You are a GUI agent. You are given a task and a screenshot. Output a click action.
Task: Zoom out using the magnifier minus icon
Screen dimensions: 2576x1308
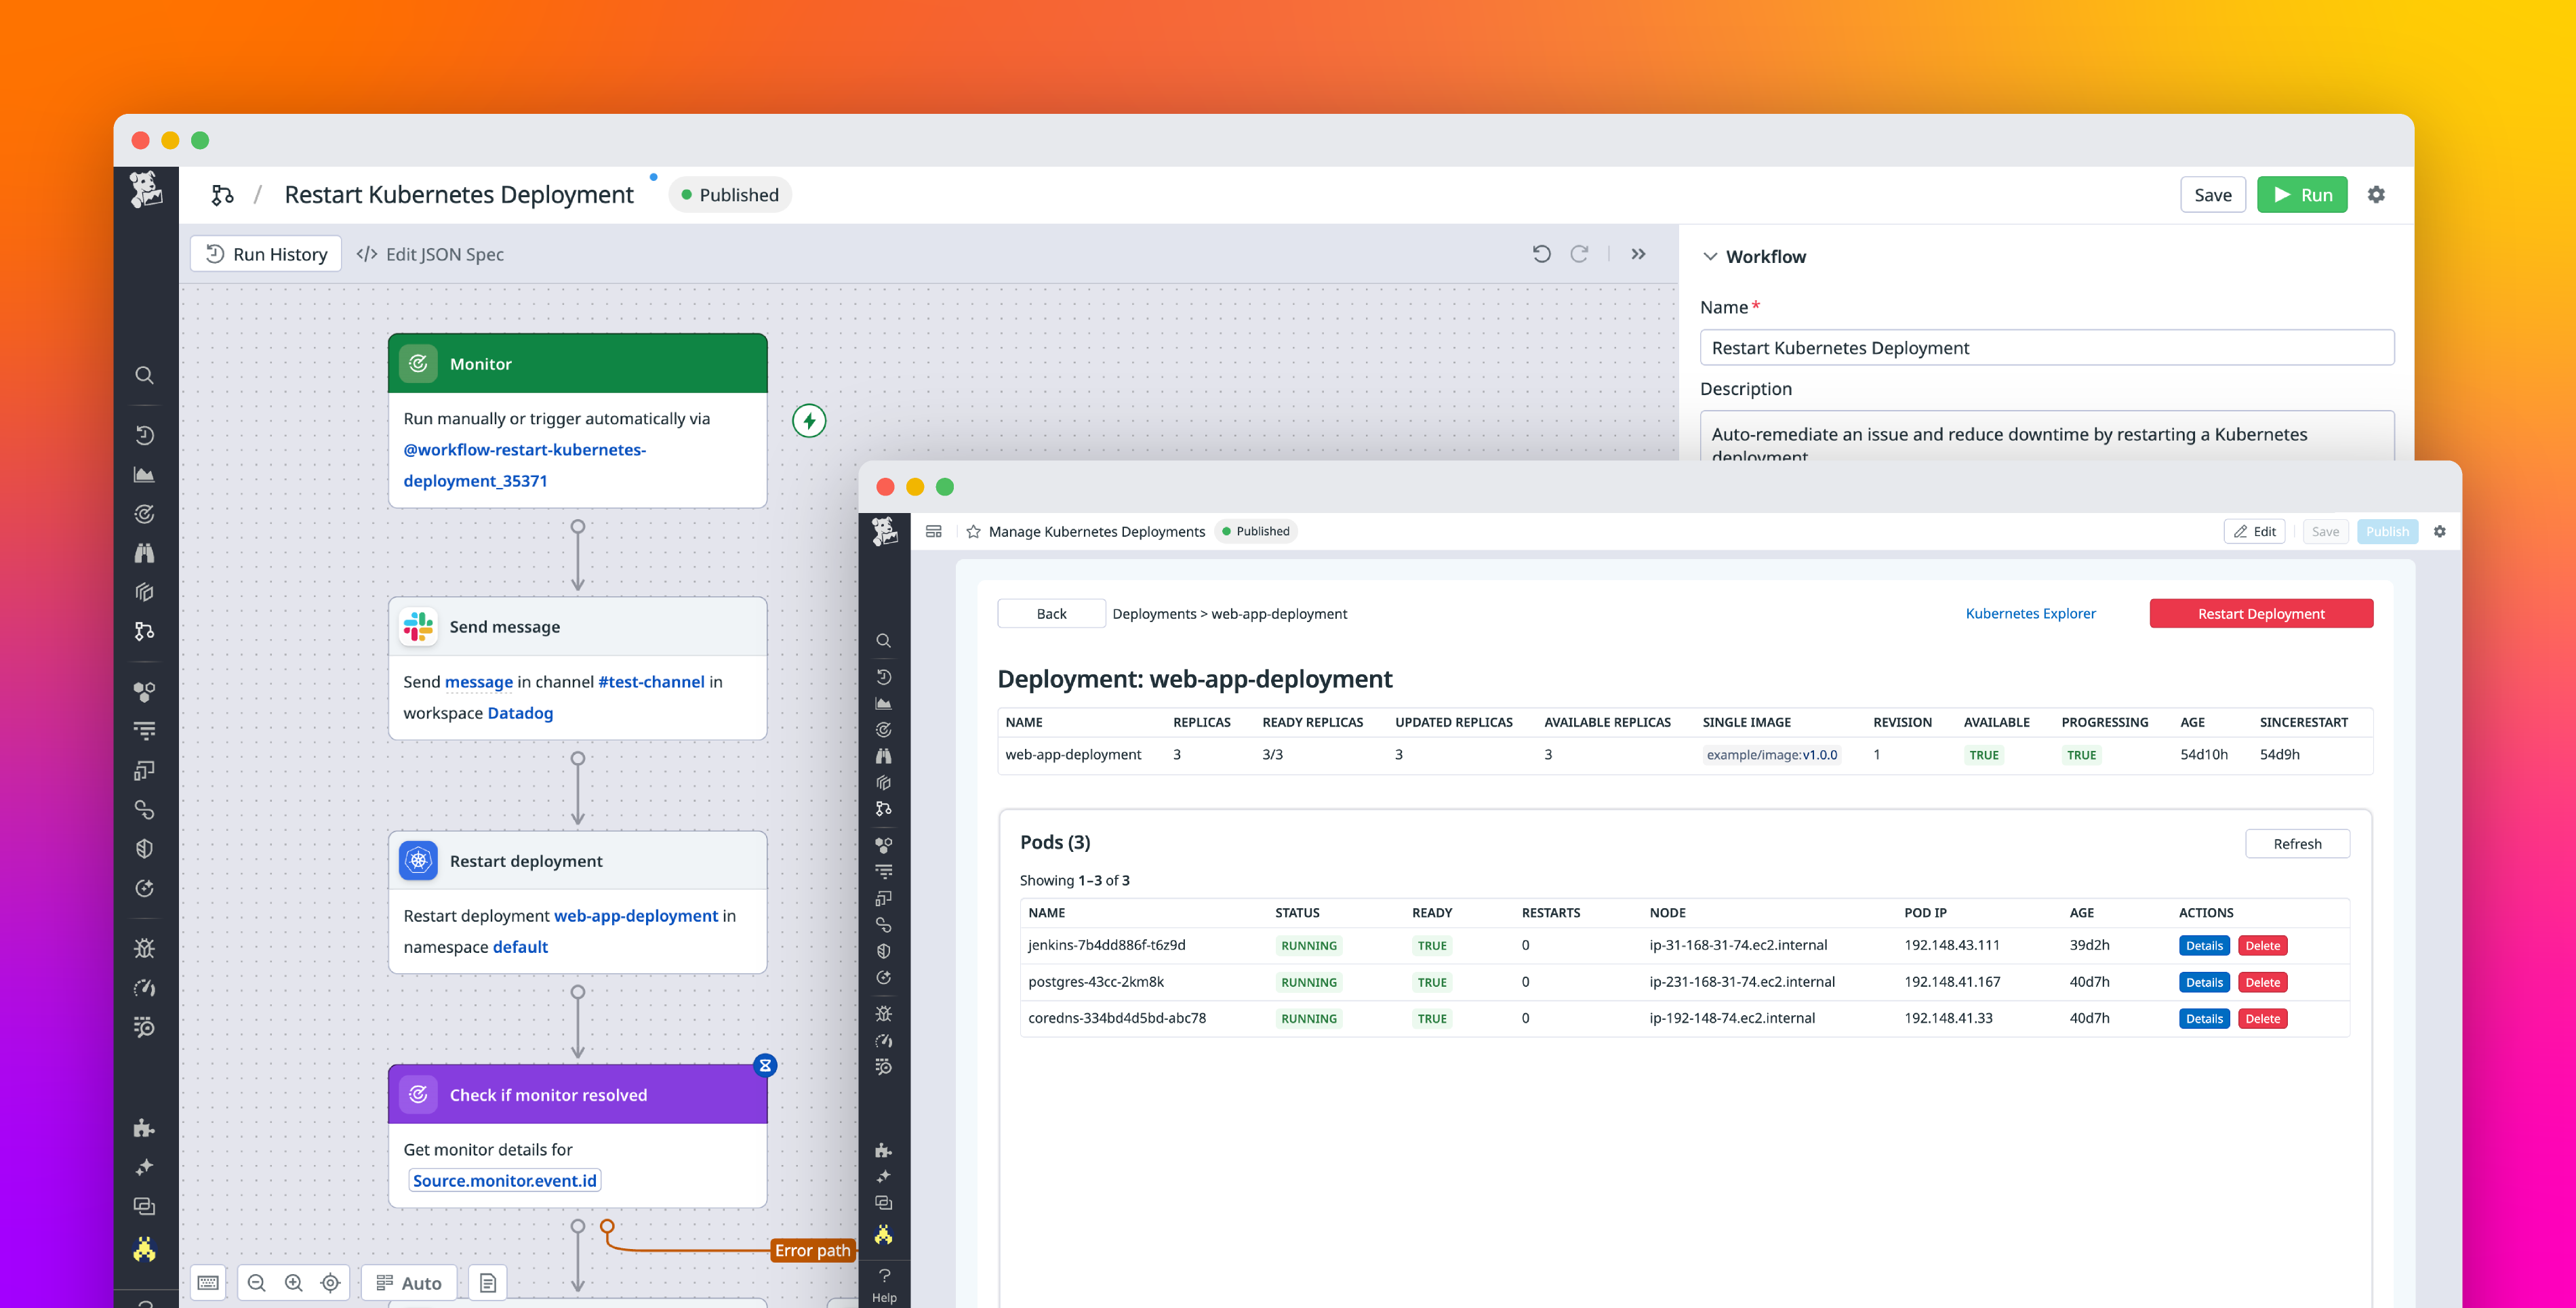pos(257,1282)
